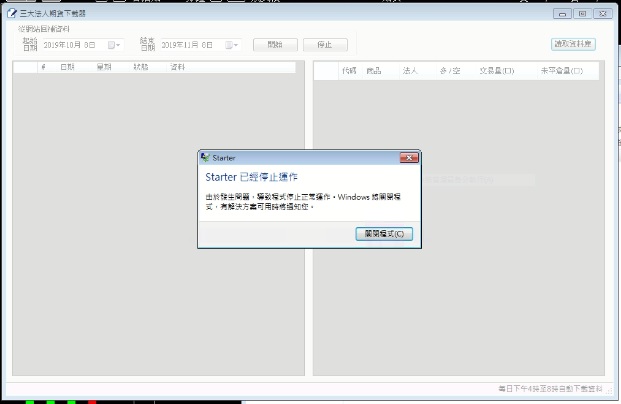Close the Starter error dialog with X
Image resolution: width=621 pixels, height=404 pixels.
(409, 158)
